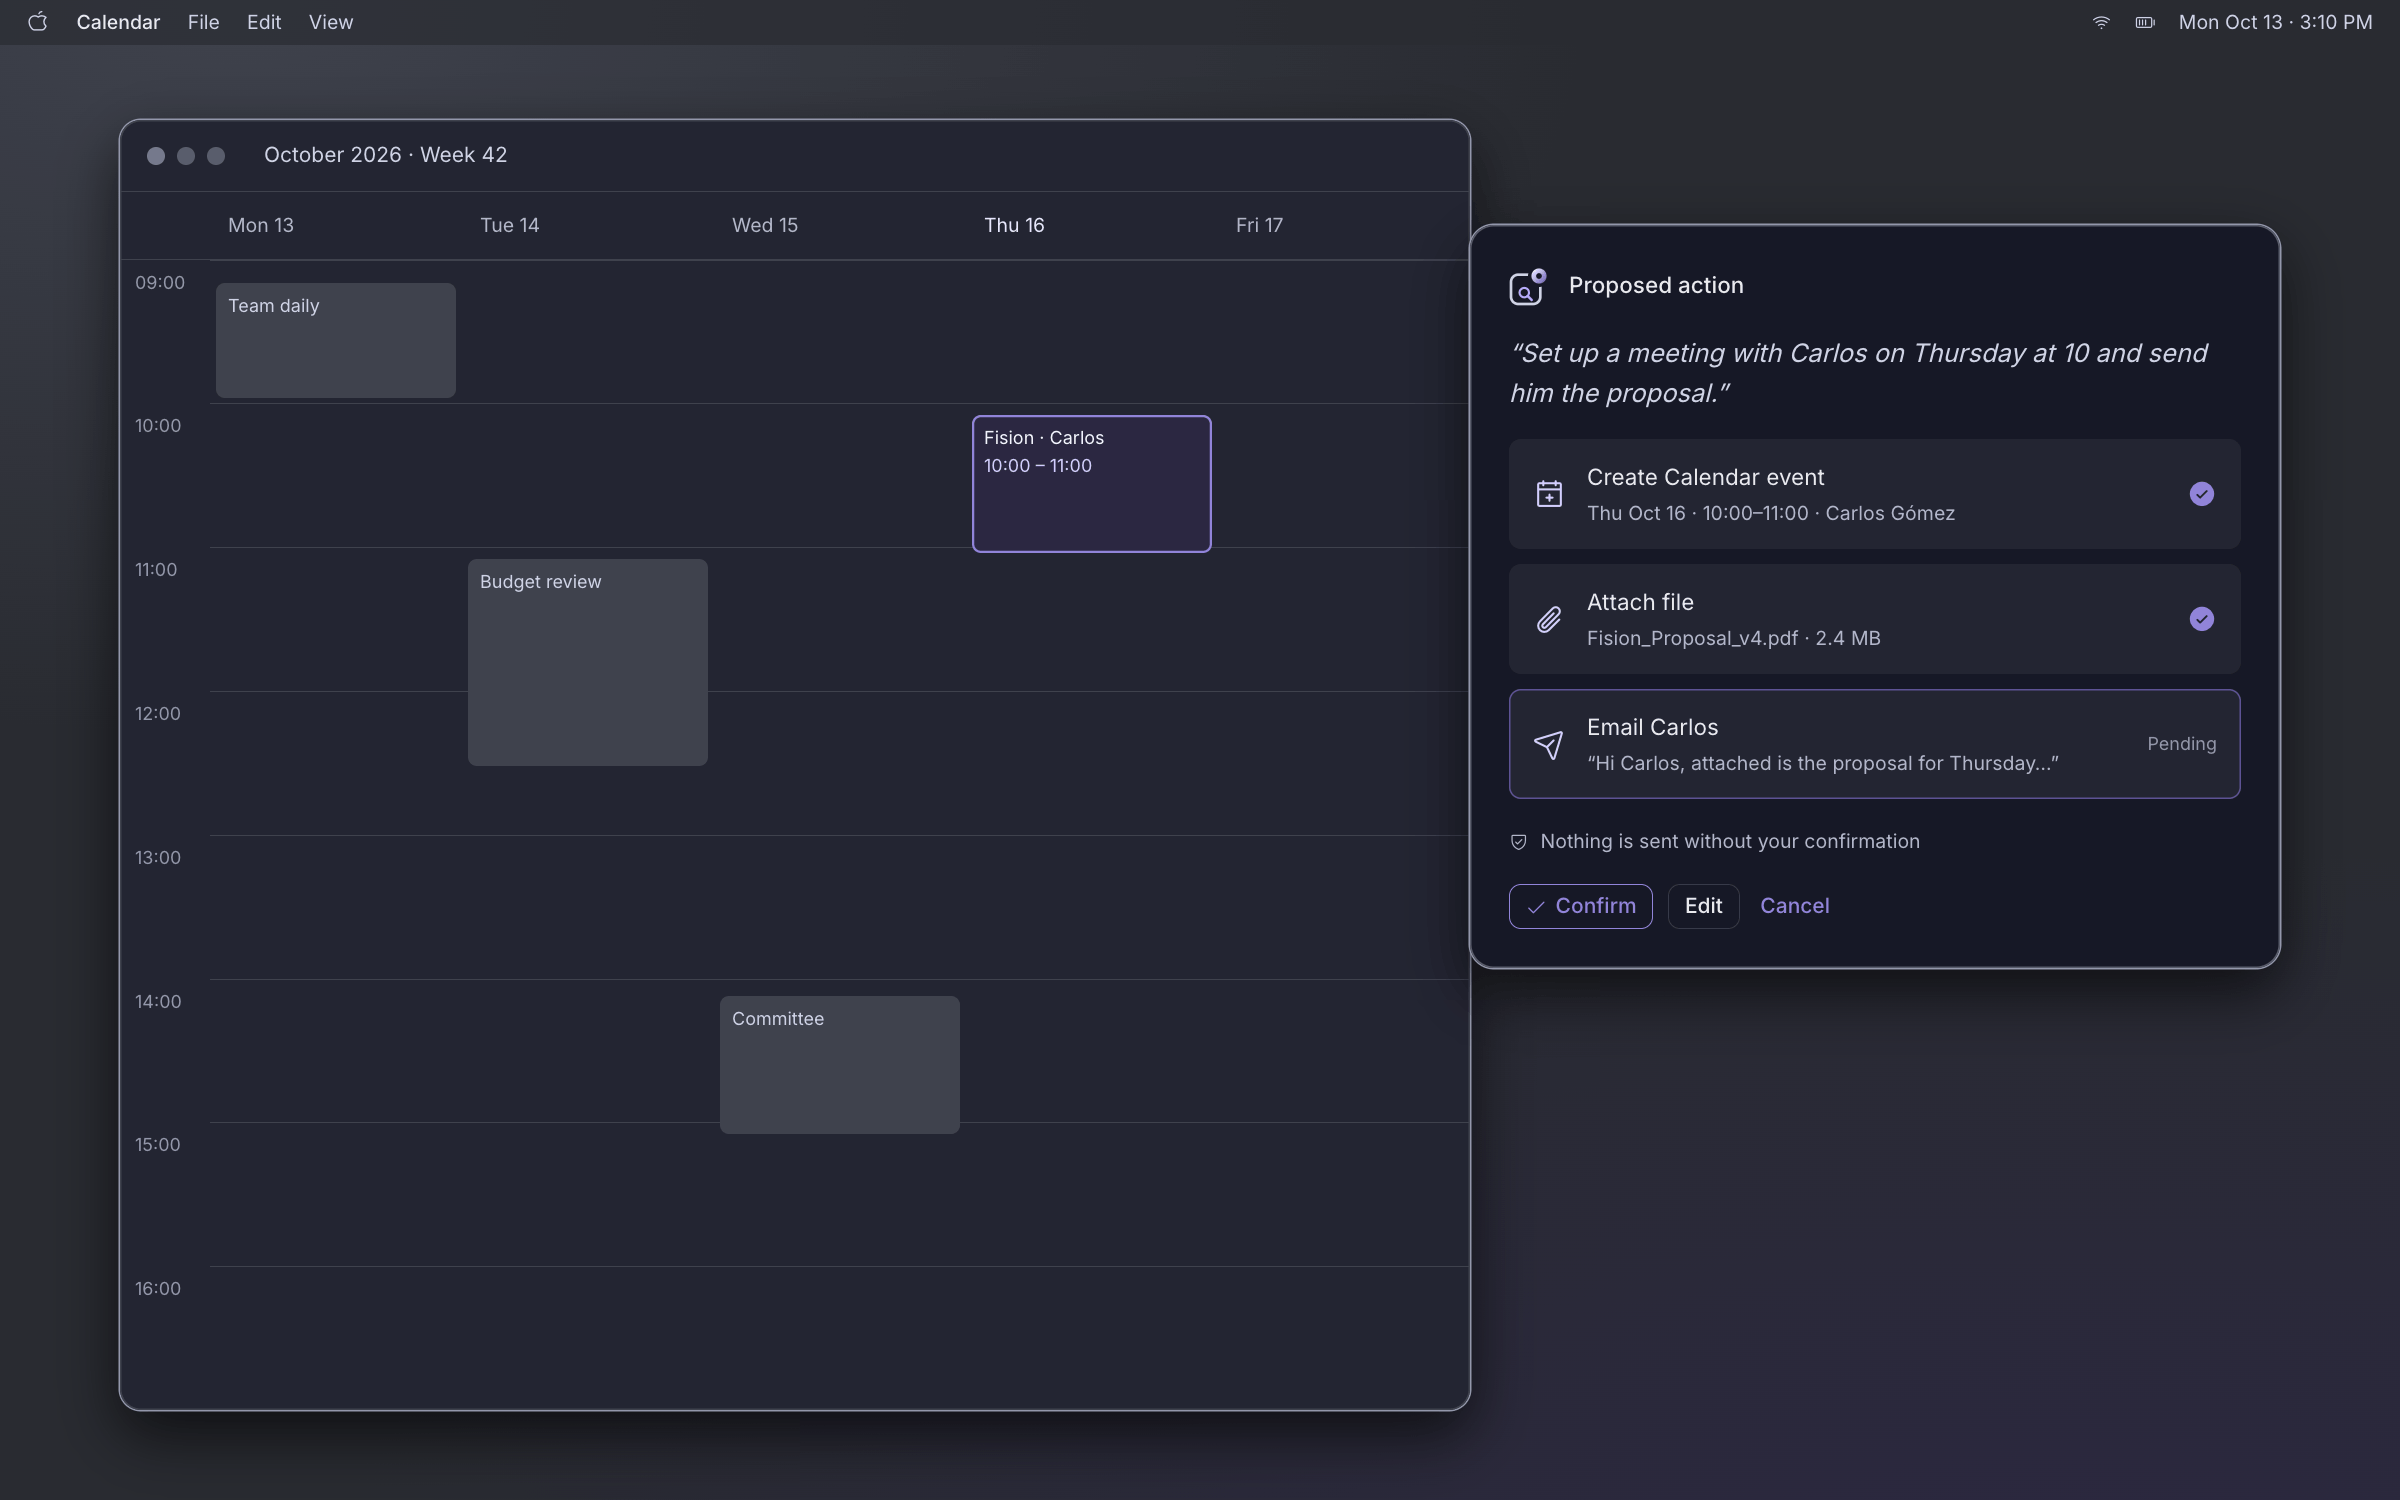Click the battery status icon
This screenshot has height=1500, width=2400.
point(2145,22)
